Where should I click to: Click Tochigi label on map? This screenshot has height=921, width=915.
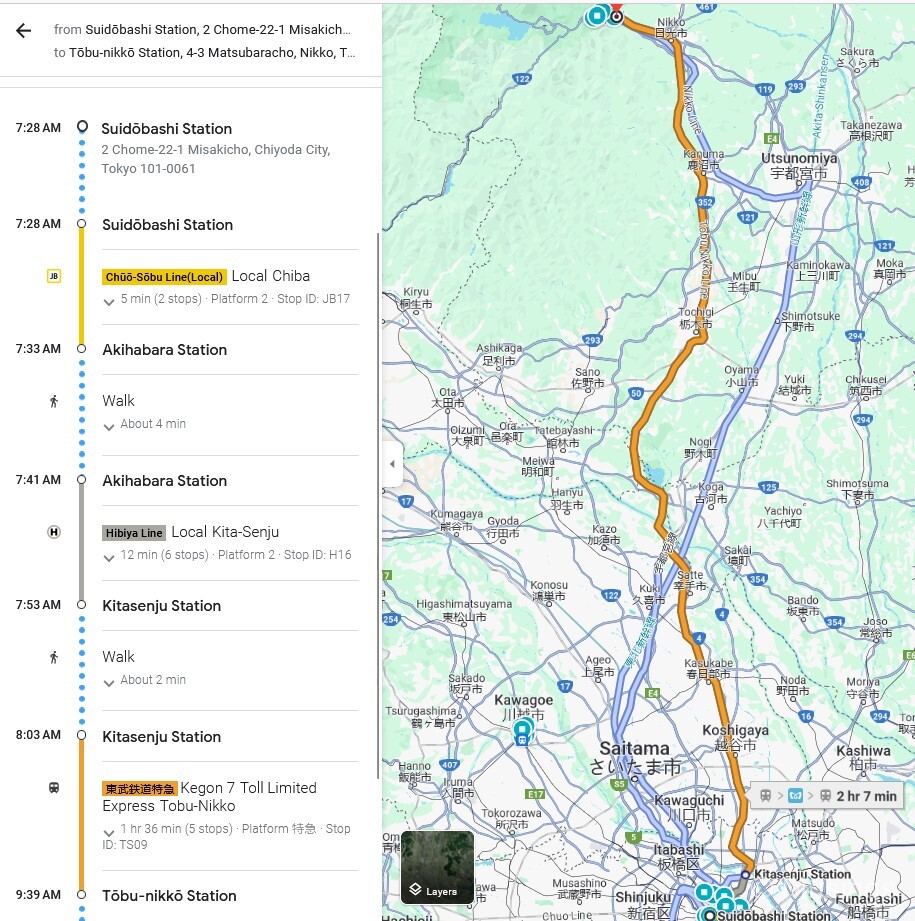[696, 318]
